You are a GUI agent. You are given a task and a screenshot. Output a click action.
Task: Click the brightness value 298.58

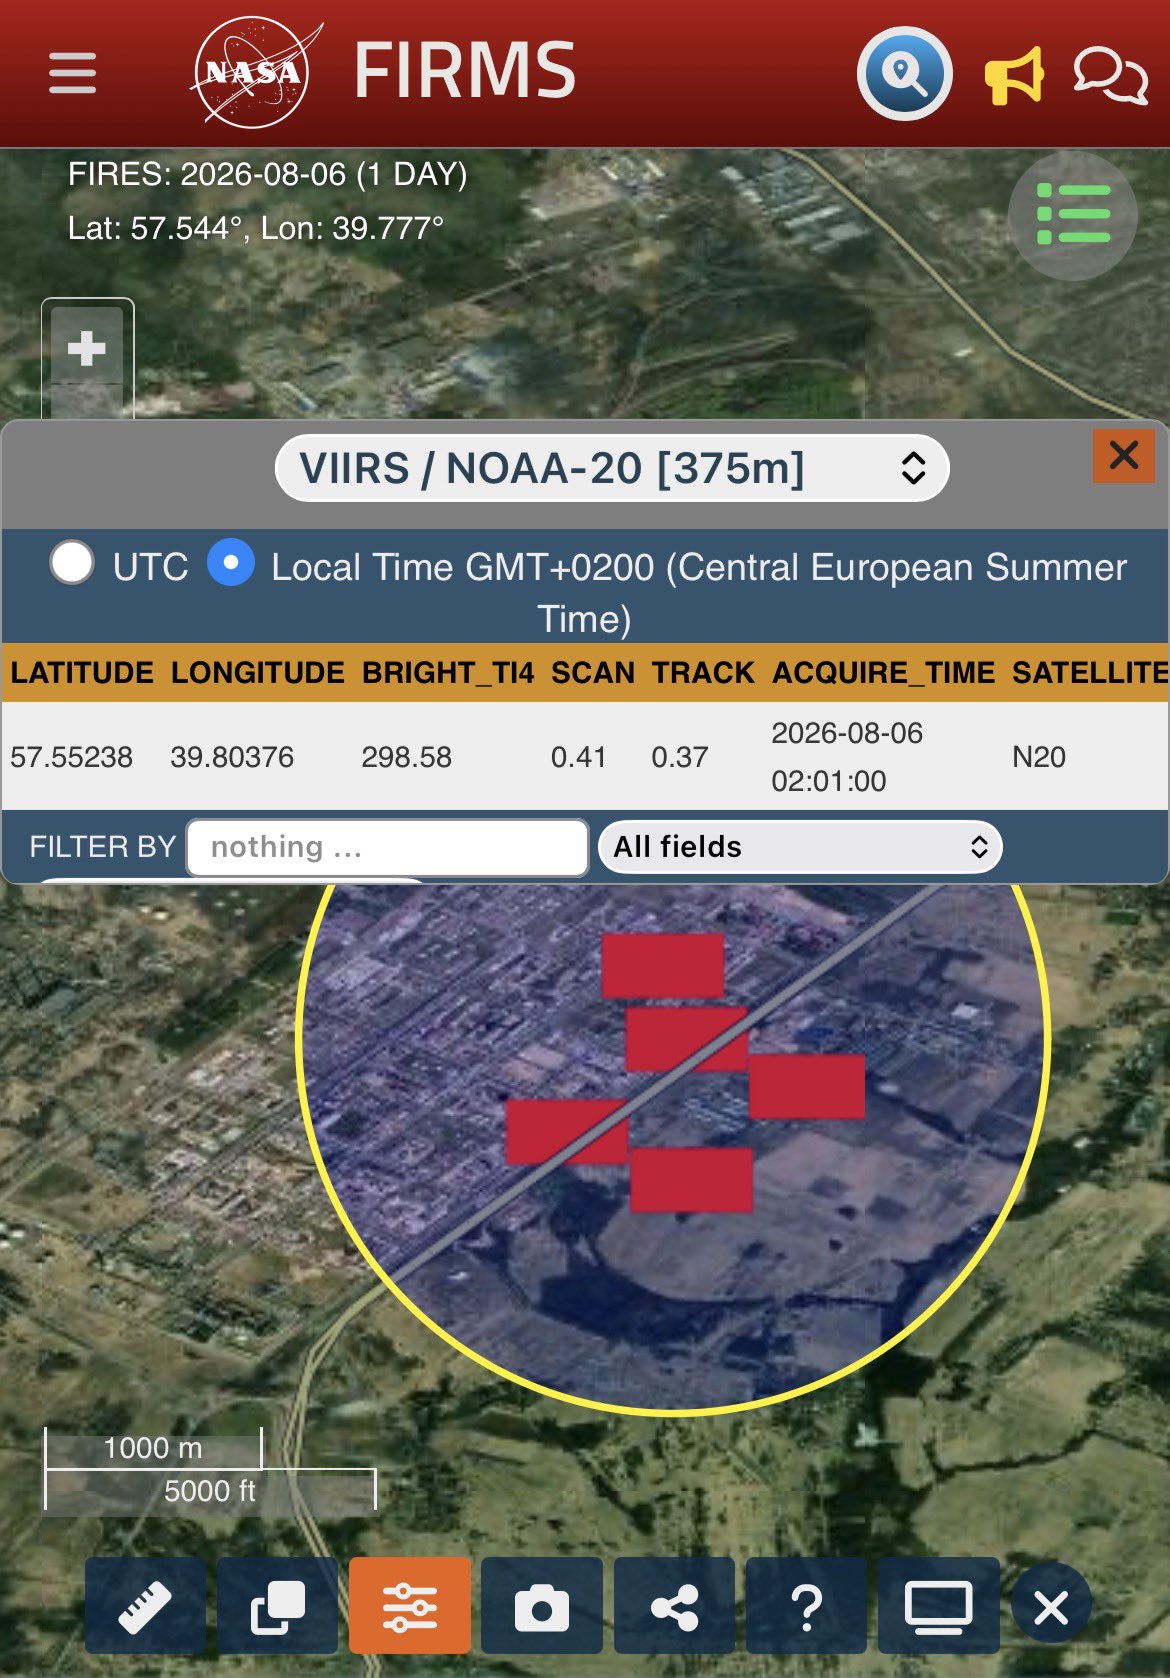click(407, 757)
